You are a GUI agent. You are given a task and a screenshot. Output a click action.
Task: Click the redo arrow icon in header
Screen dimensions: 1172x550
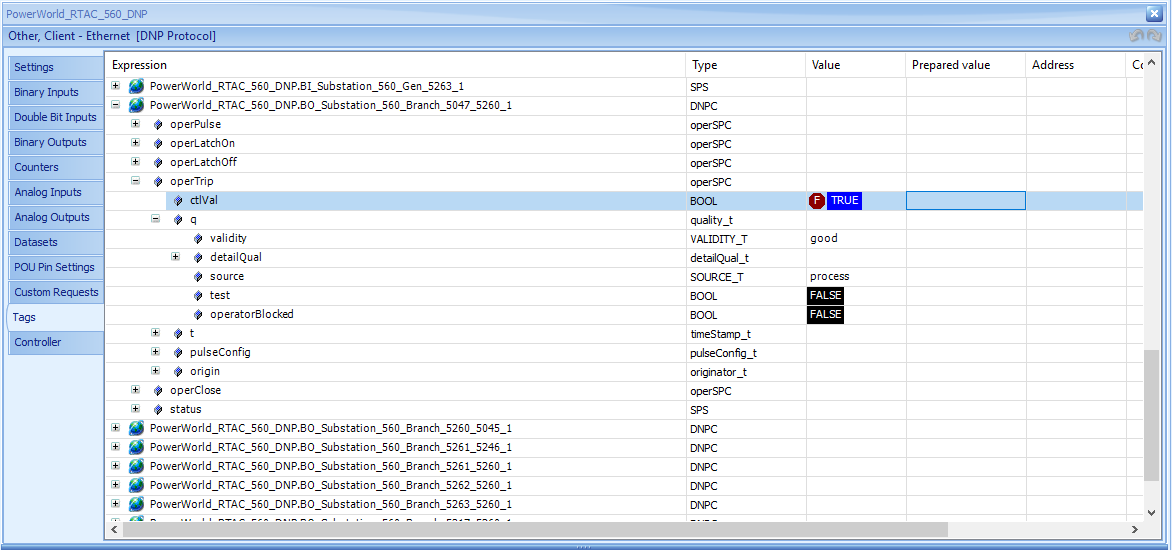(1154, 36)
